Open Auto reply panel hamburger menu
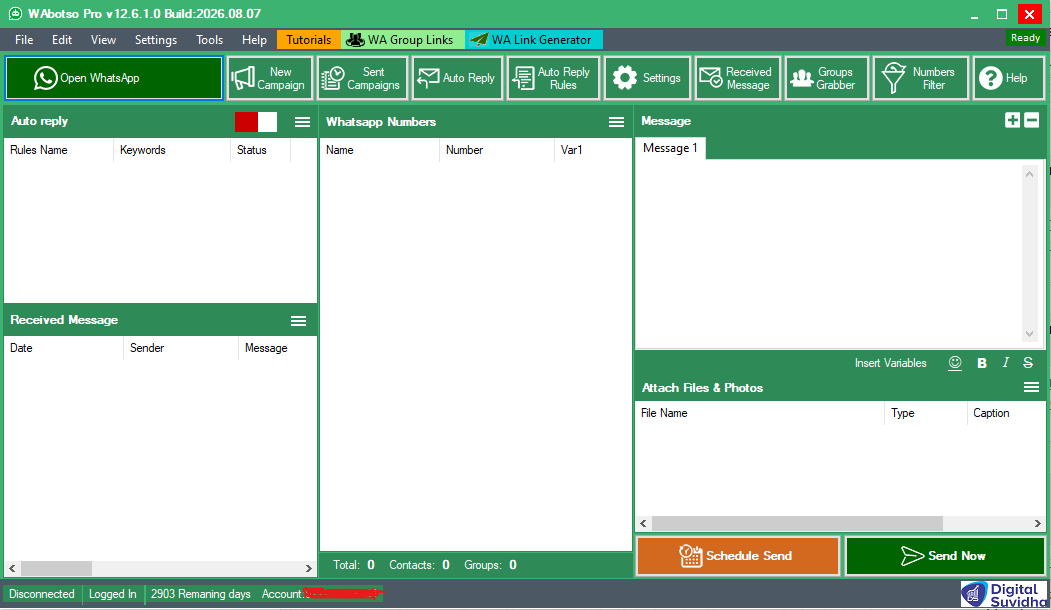 point(302,122)
